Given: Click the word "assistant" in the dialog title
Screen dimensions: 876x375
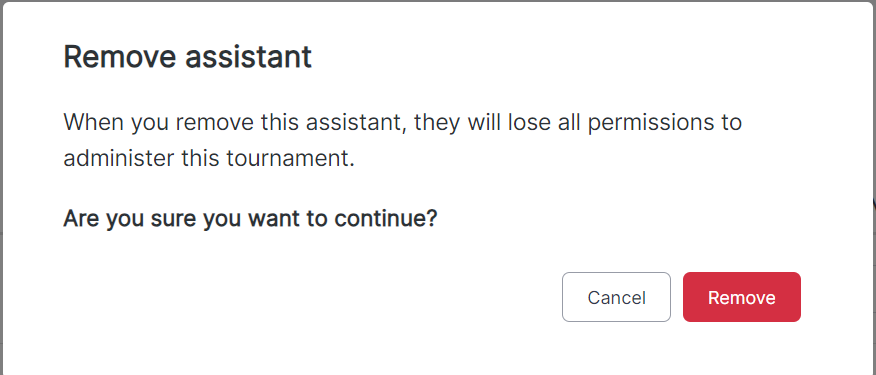Looking at the screenshot, I should pyautogui.click(x=248, y=56).
